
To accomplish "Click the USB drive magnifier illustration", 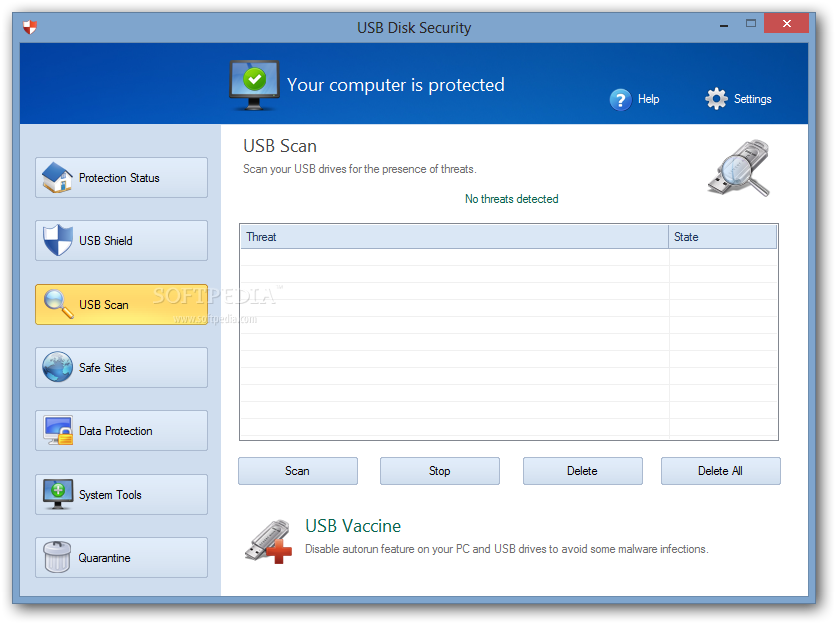I will [x=739, y=168].
